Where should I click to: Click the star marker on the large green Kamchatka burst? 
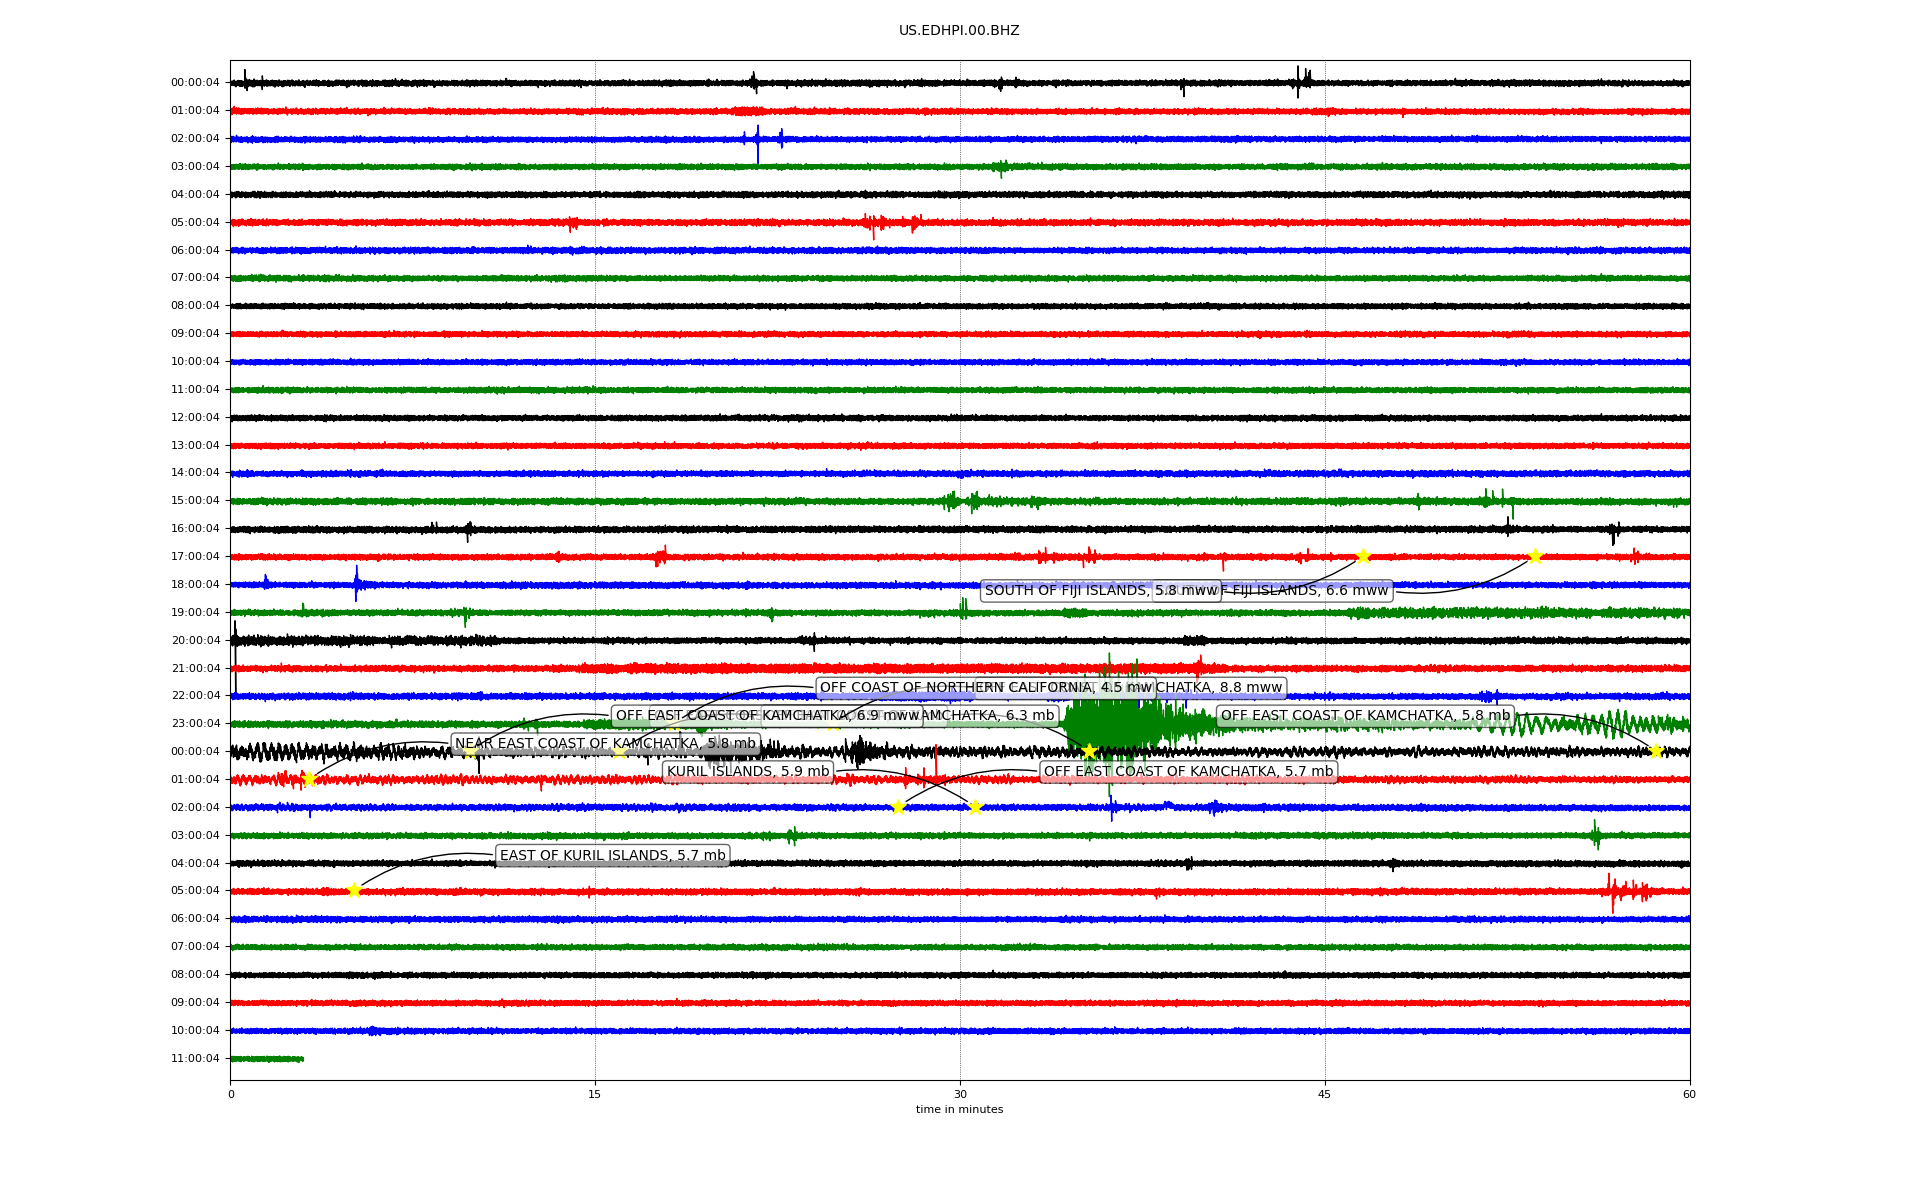tap(1089, 751)
